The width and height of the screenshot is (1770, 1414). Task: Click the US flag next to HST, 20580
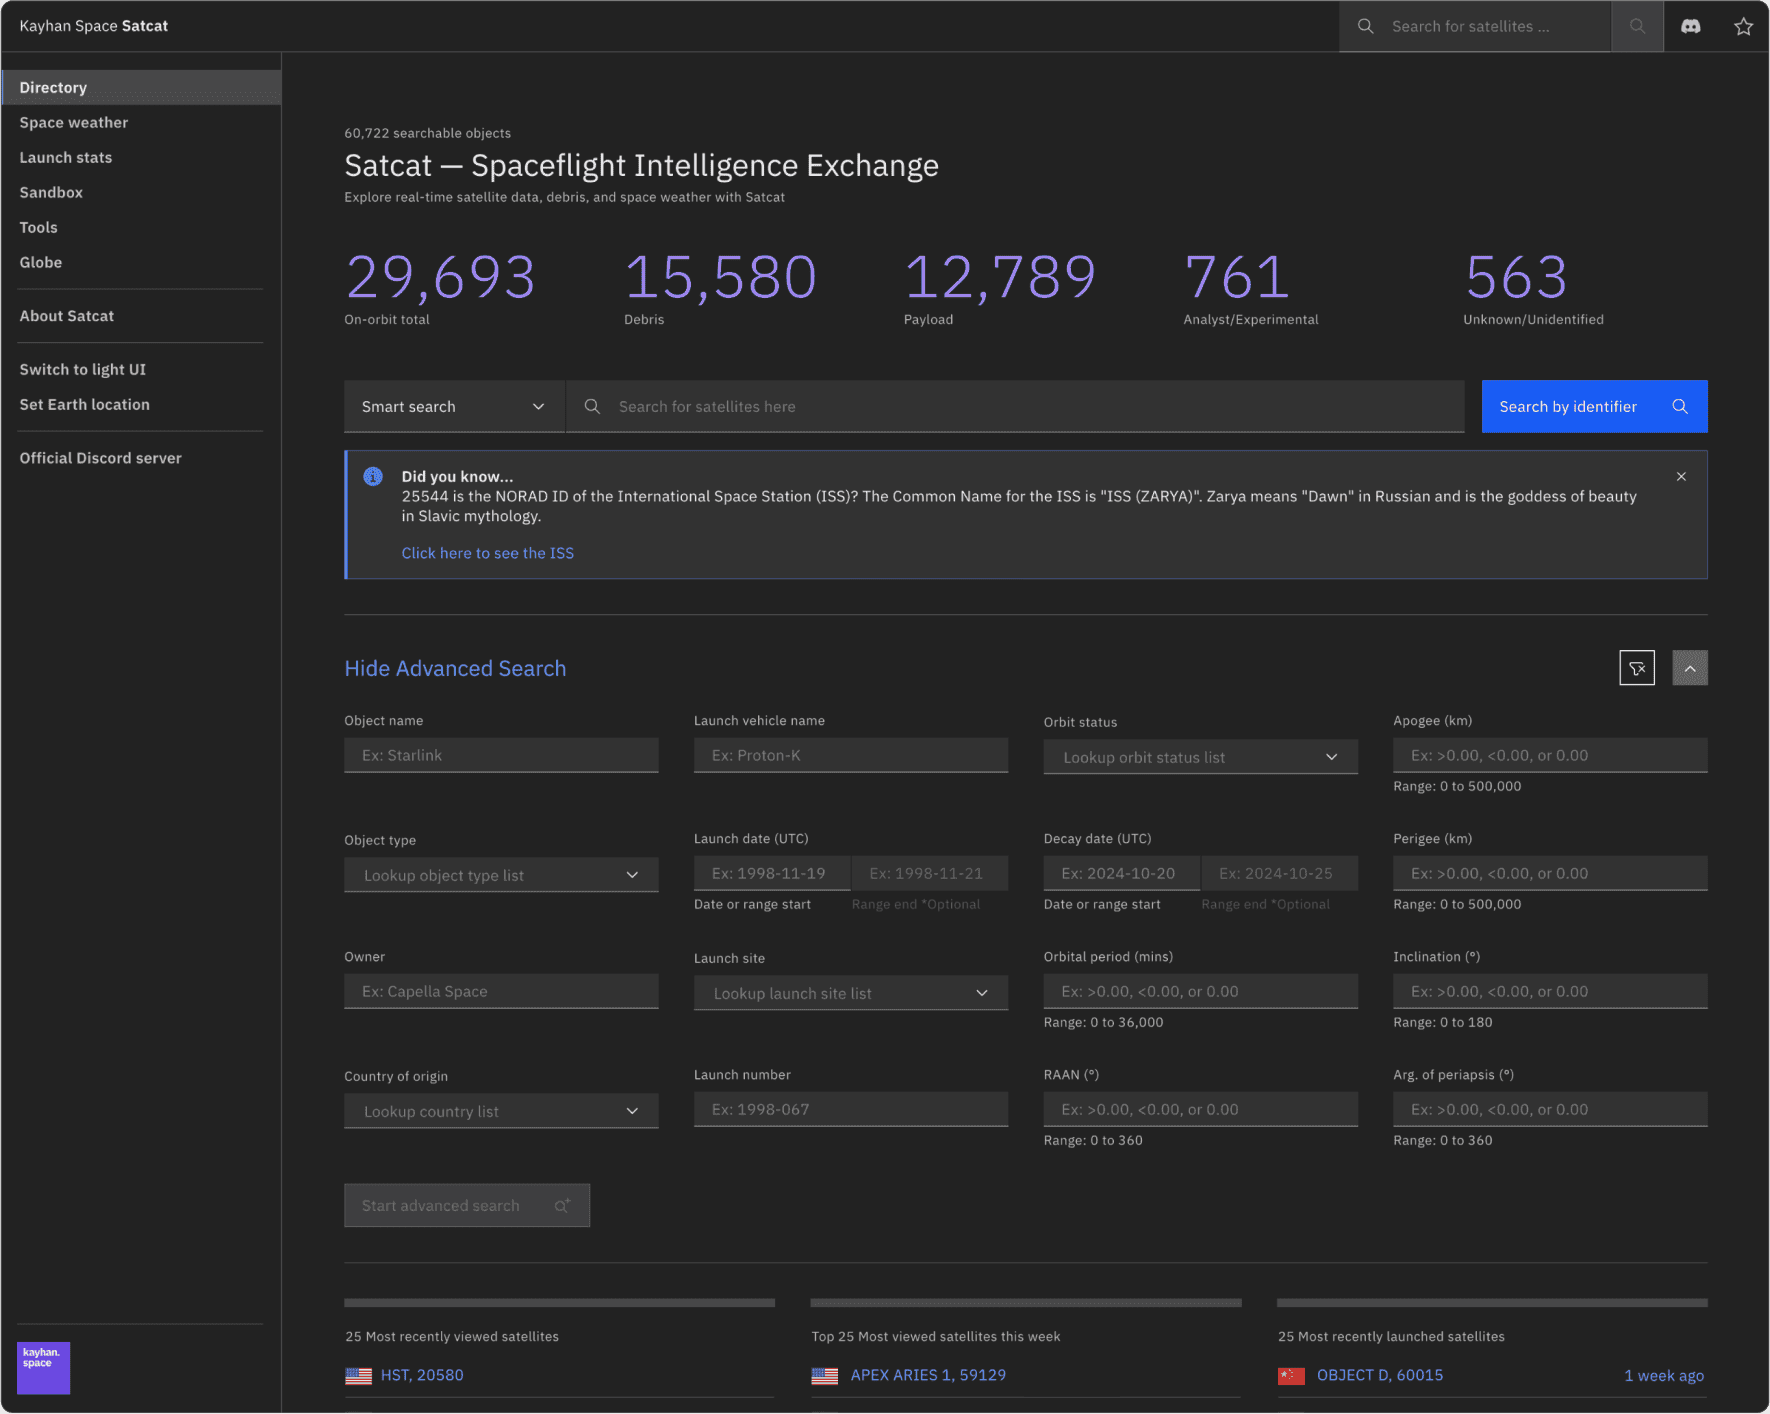pos(359,1375)
